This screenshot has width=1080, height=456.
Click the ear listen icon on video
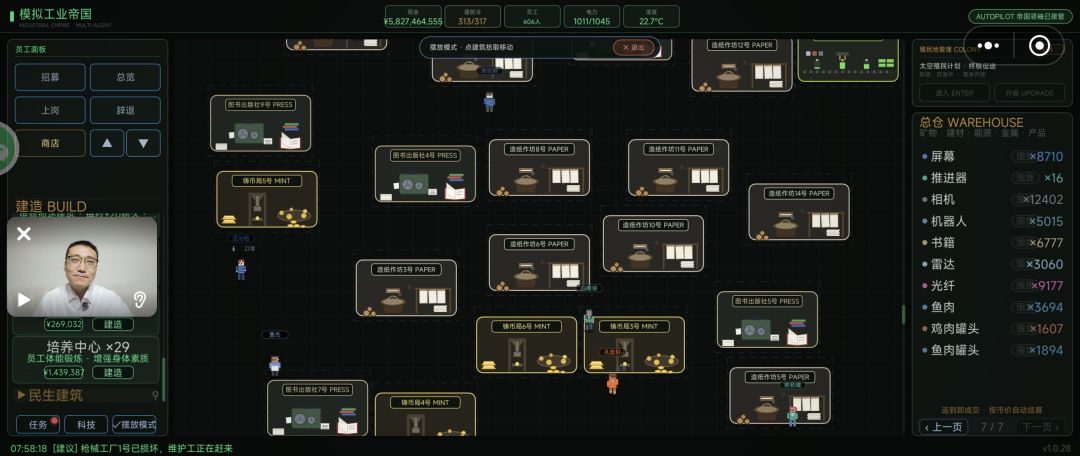point(140,300)
